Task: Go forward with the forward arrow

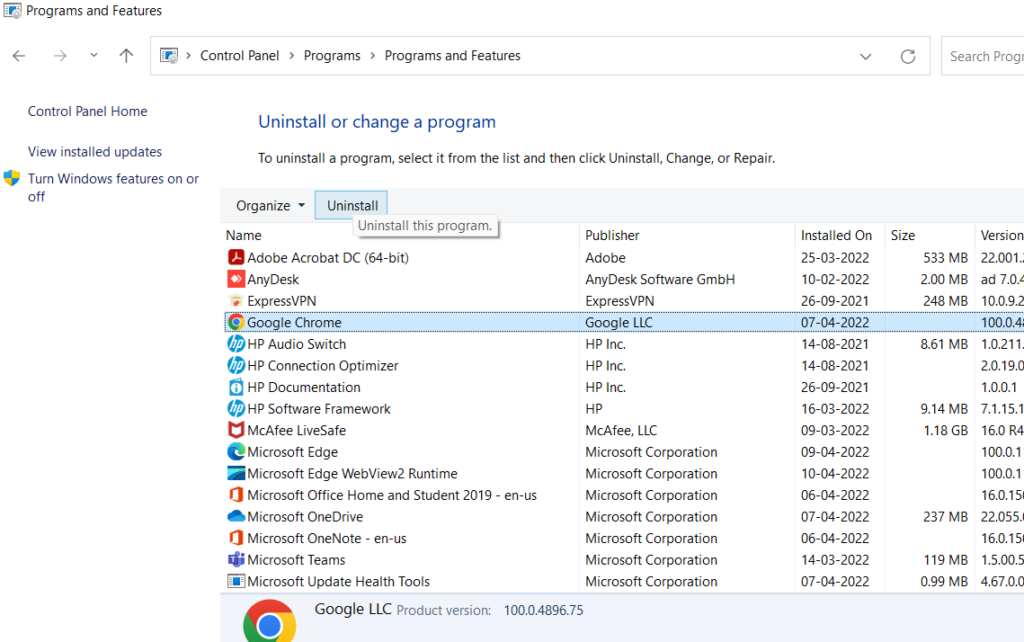Action: 60,56
